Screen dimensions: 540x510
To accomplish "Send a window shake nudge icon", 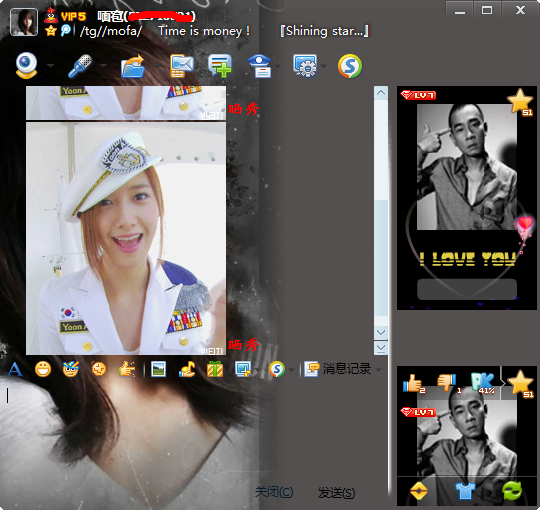I will pos(99,369).
